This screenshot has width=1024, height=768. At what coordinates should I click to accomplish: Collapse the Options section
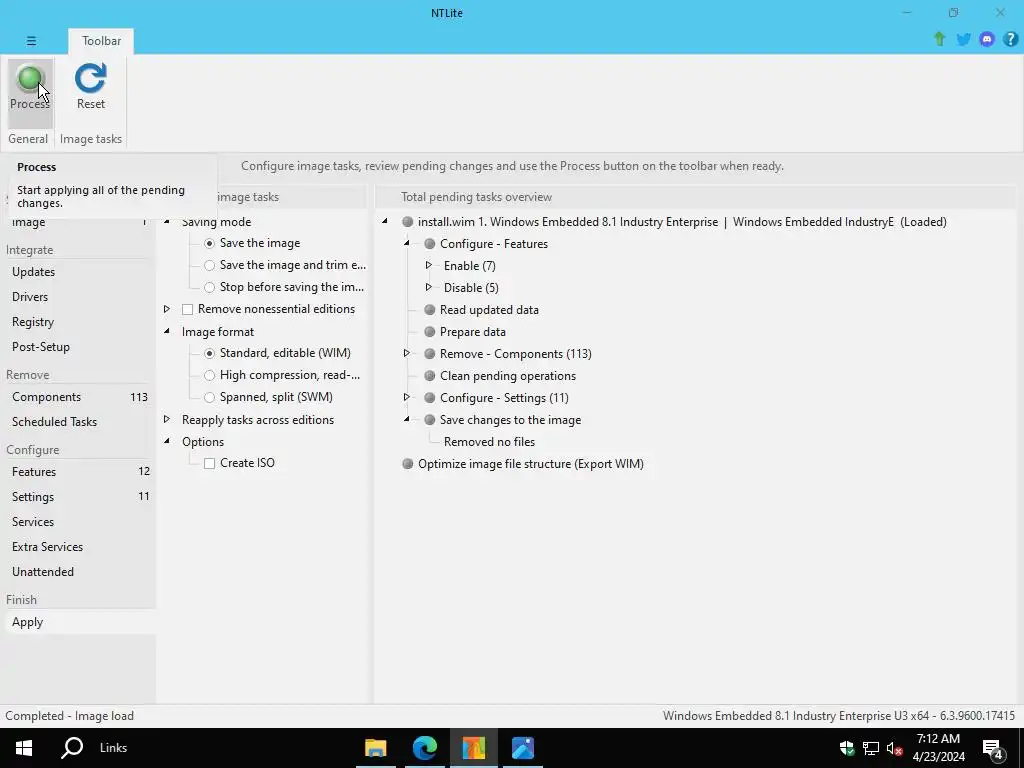(x=167, y=441)
